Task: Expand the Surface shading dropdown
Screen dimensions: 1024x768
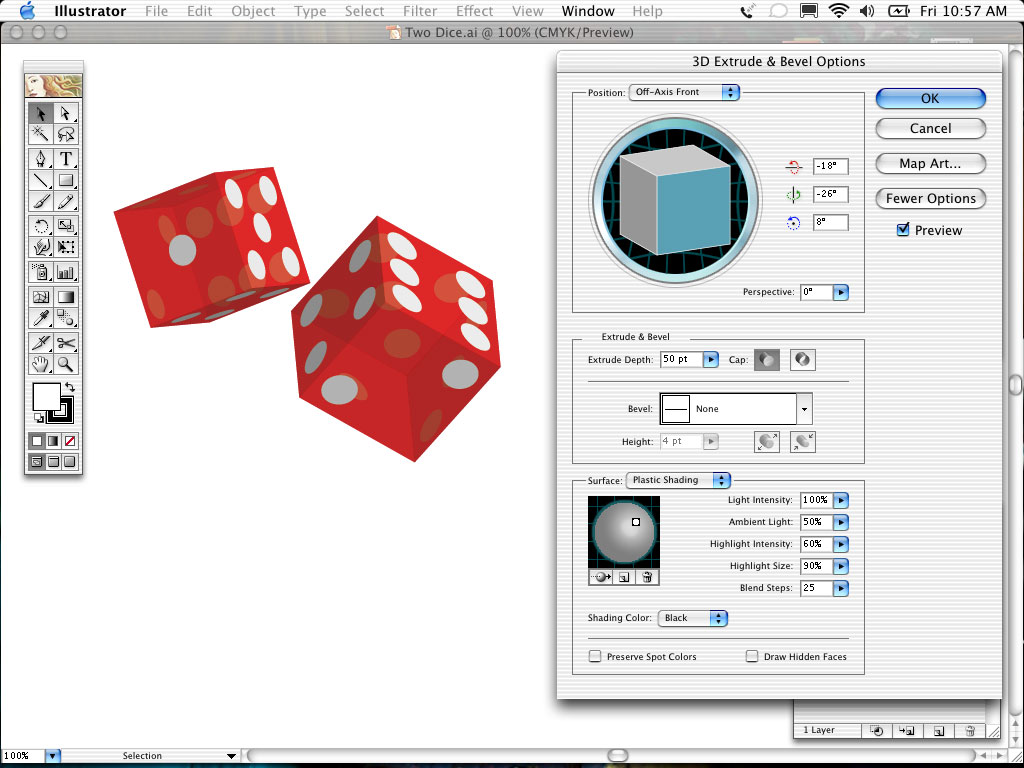Action: (x=678, y=480)
